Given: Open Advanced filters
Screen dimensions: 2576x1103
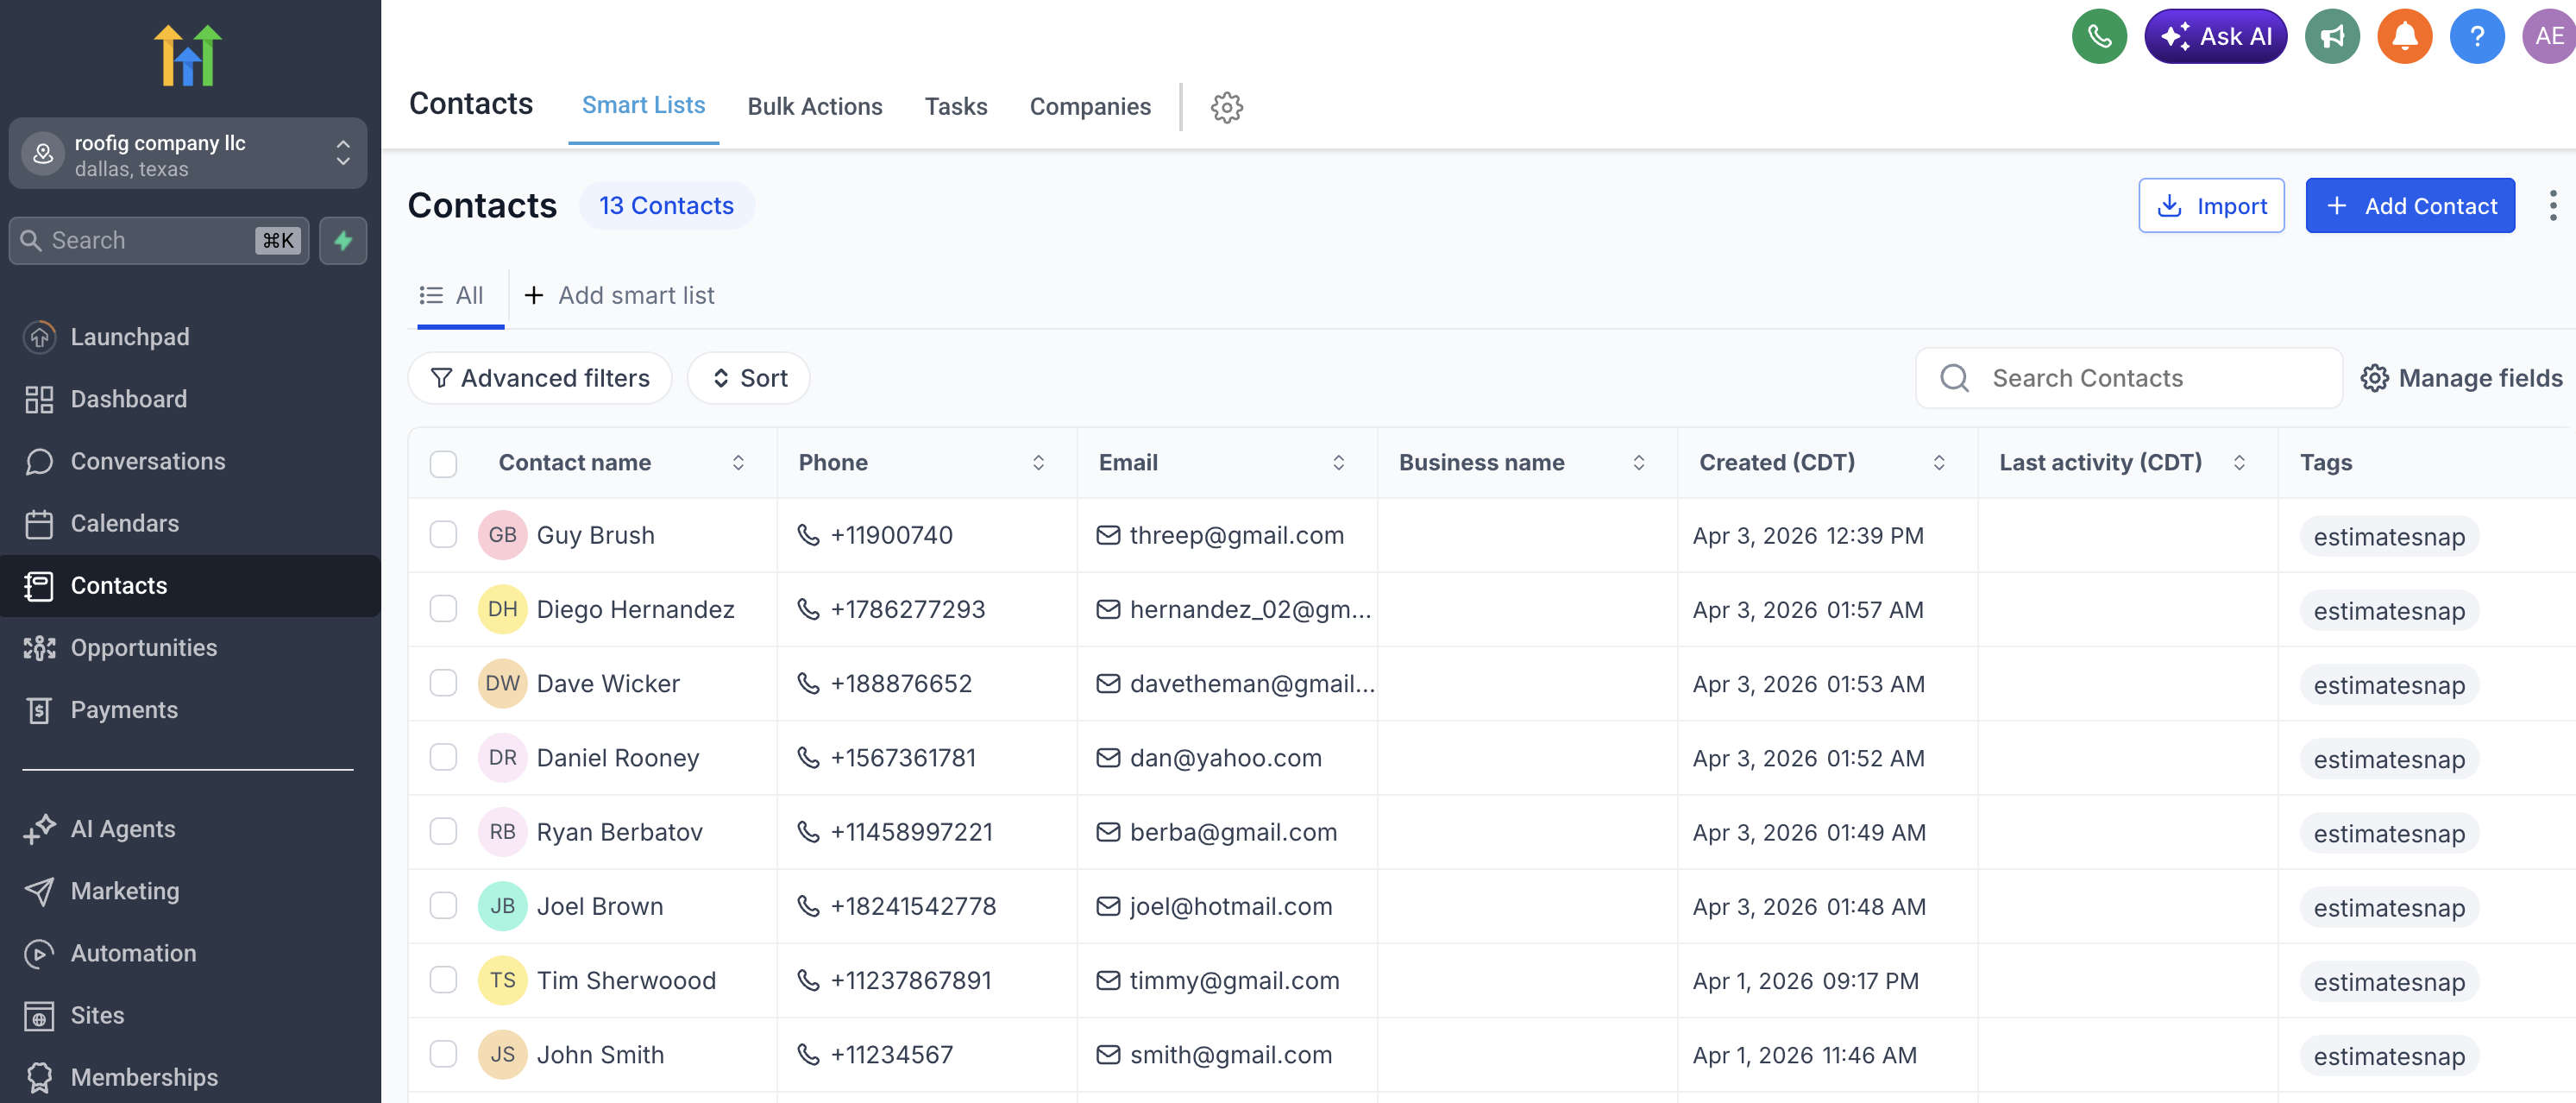Looking at the screenshot, I should point(539,378).
